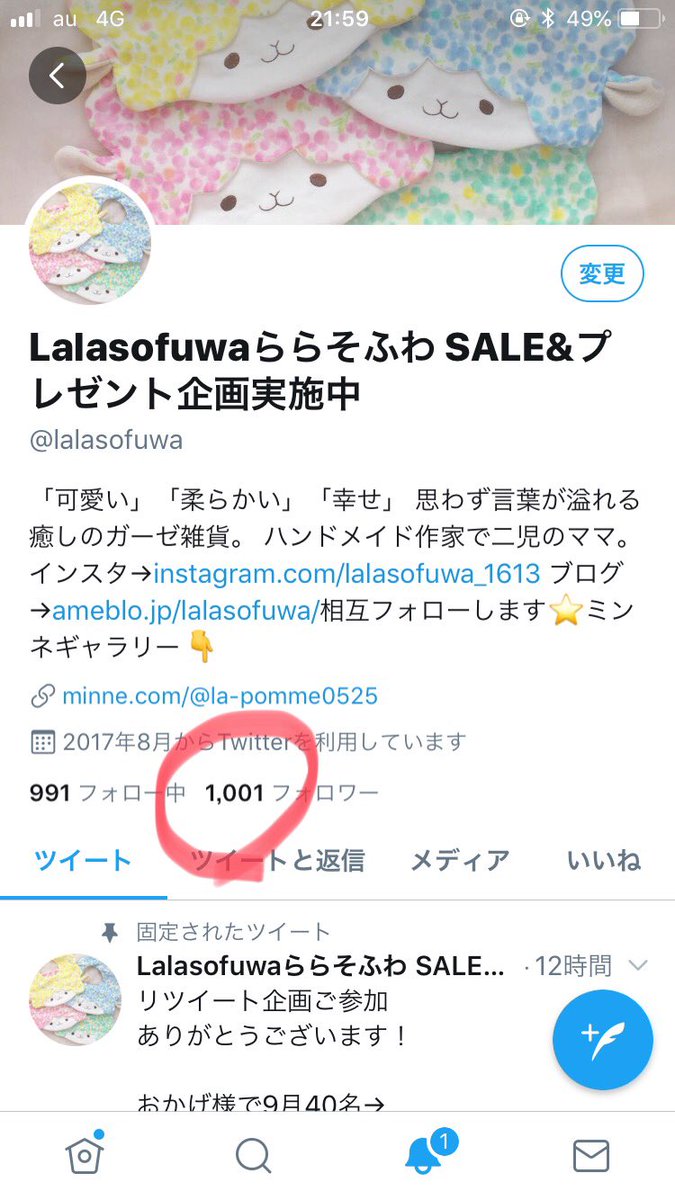Select the いいね tab

coord(603,860)
